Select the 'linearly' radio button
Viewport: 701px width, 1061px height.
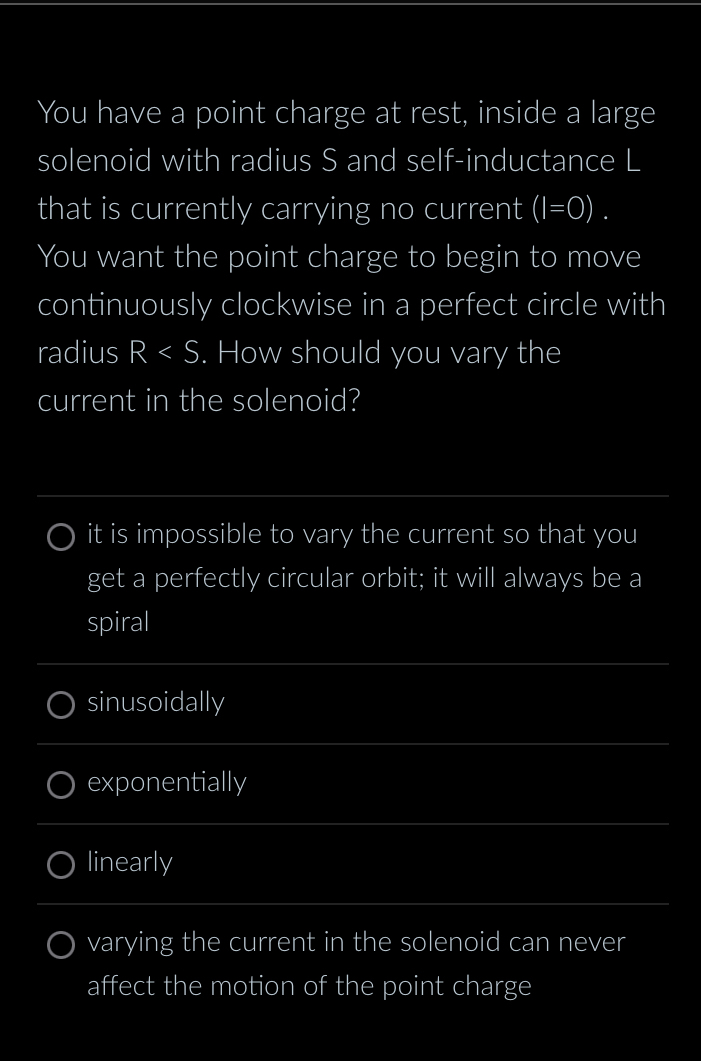pyautogui.click(x=61, y=864)
